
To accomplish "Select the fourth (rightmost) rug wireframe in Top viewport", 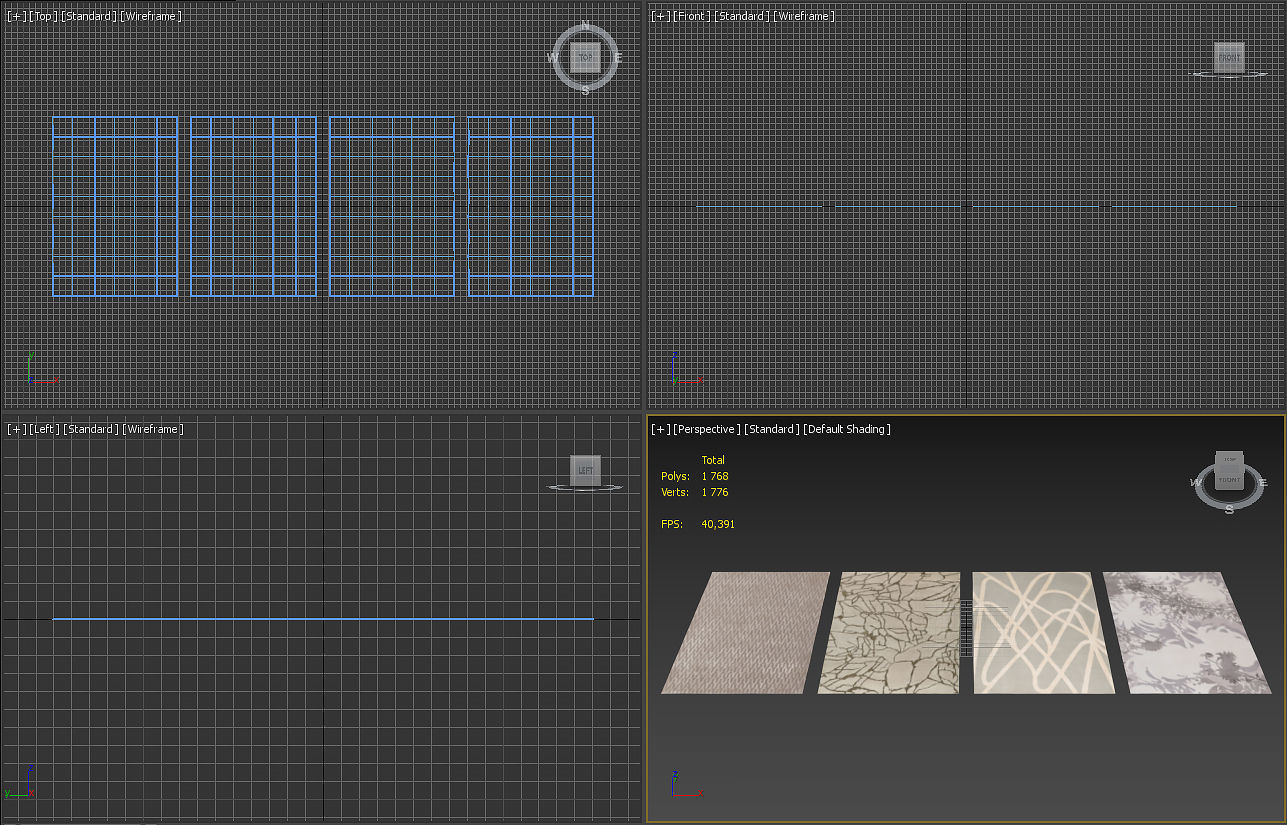I will pos(531,206).
